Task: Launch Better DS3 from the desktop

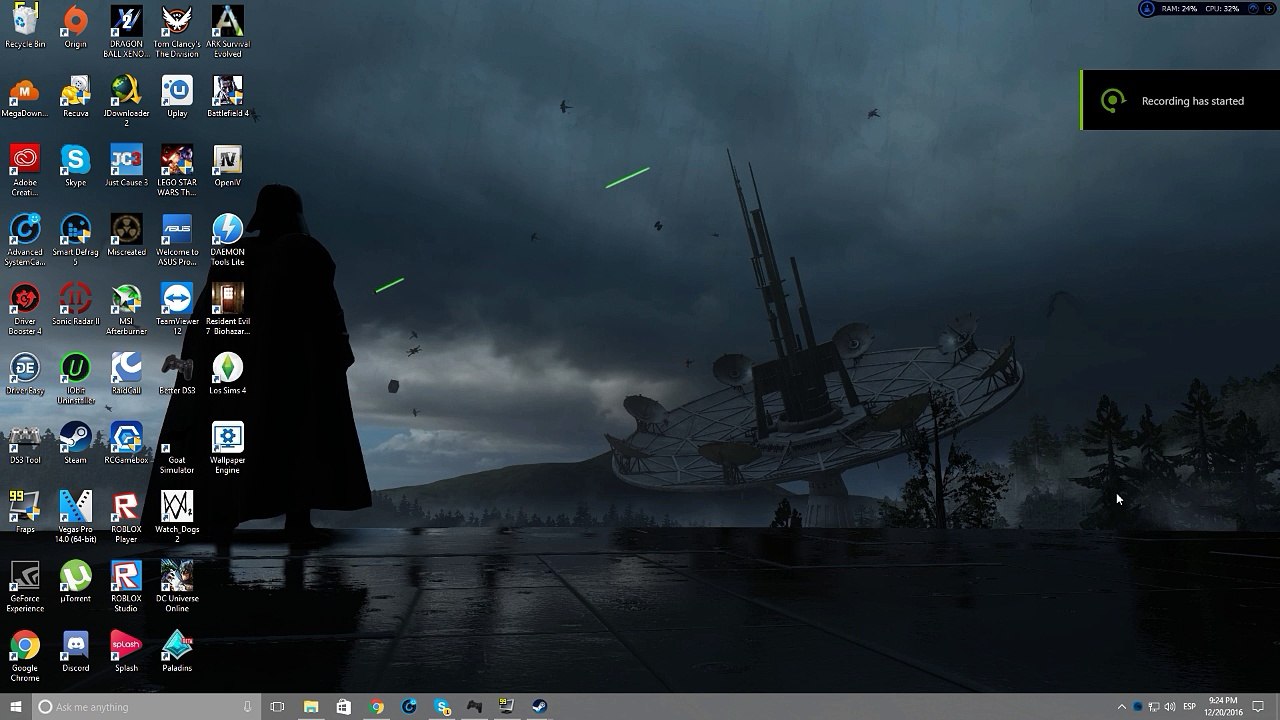Action: 177,374
